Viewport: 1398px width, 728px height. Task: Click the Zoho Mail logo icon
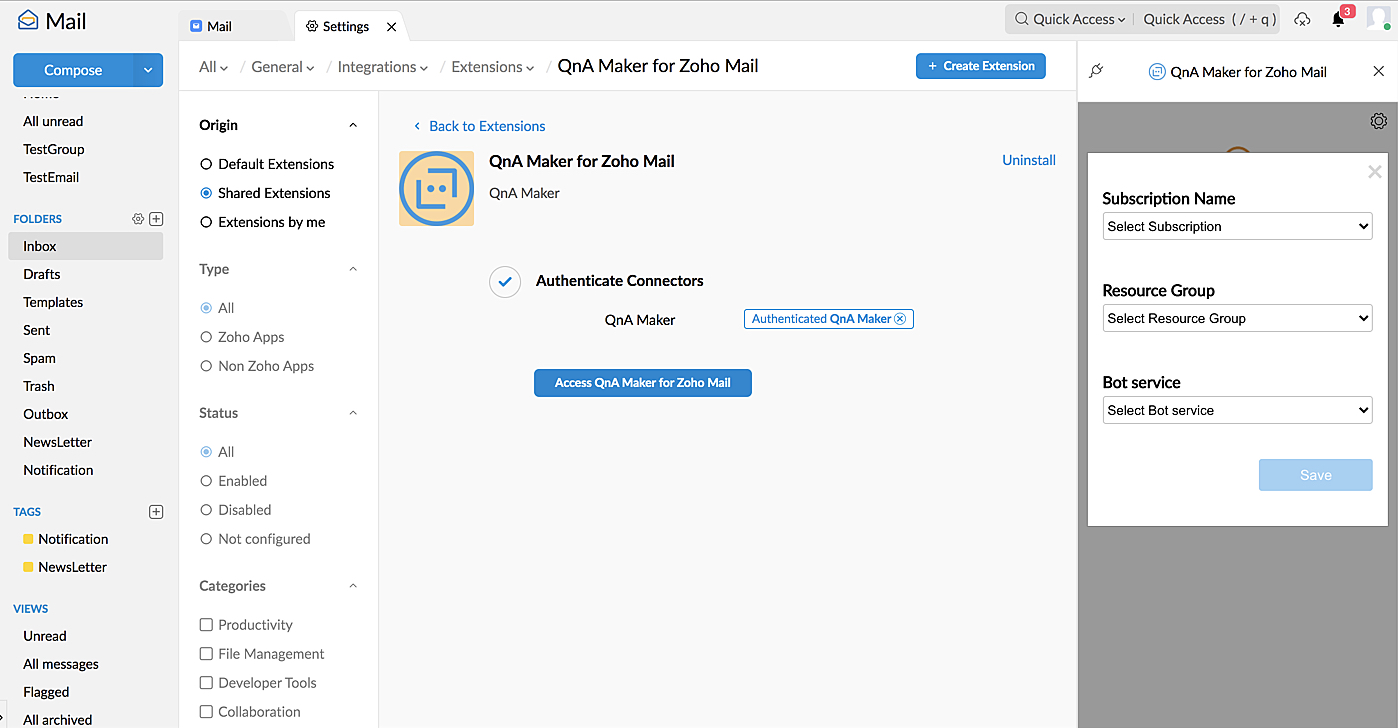(x=28, y=19)
